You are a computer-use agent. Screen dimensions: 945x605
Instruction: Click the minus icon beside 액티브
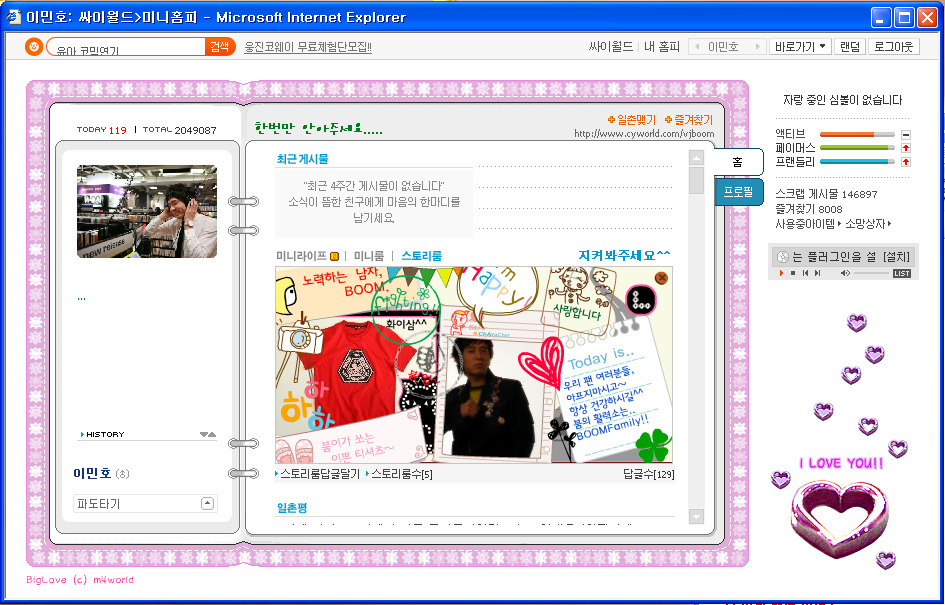906,134
